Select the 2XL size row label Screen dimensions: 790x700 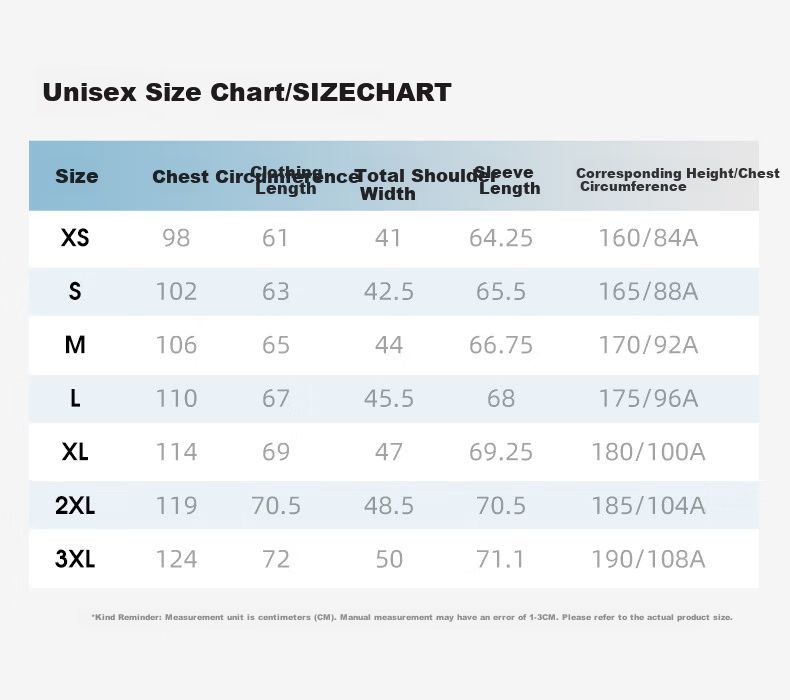(x=75, y=505)
